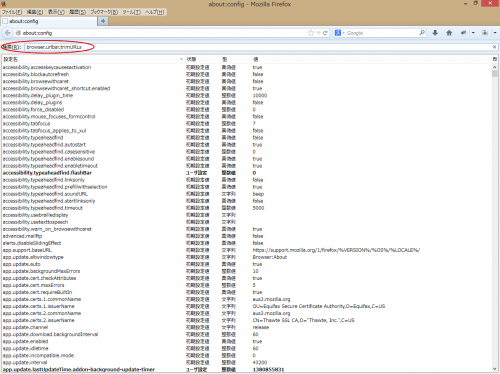500x374 pixels.
Task: Select the advanced.mailftp preference
Action: [247, 236]
